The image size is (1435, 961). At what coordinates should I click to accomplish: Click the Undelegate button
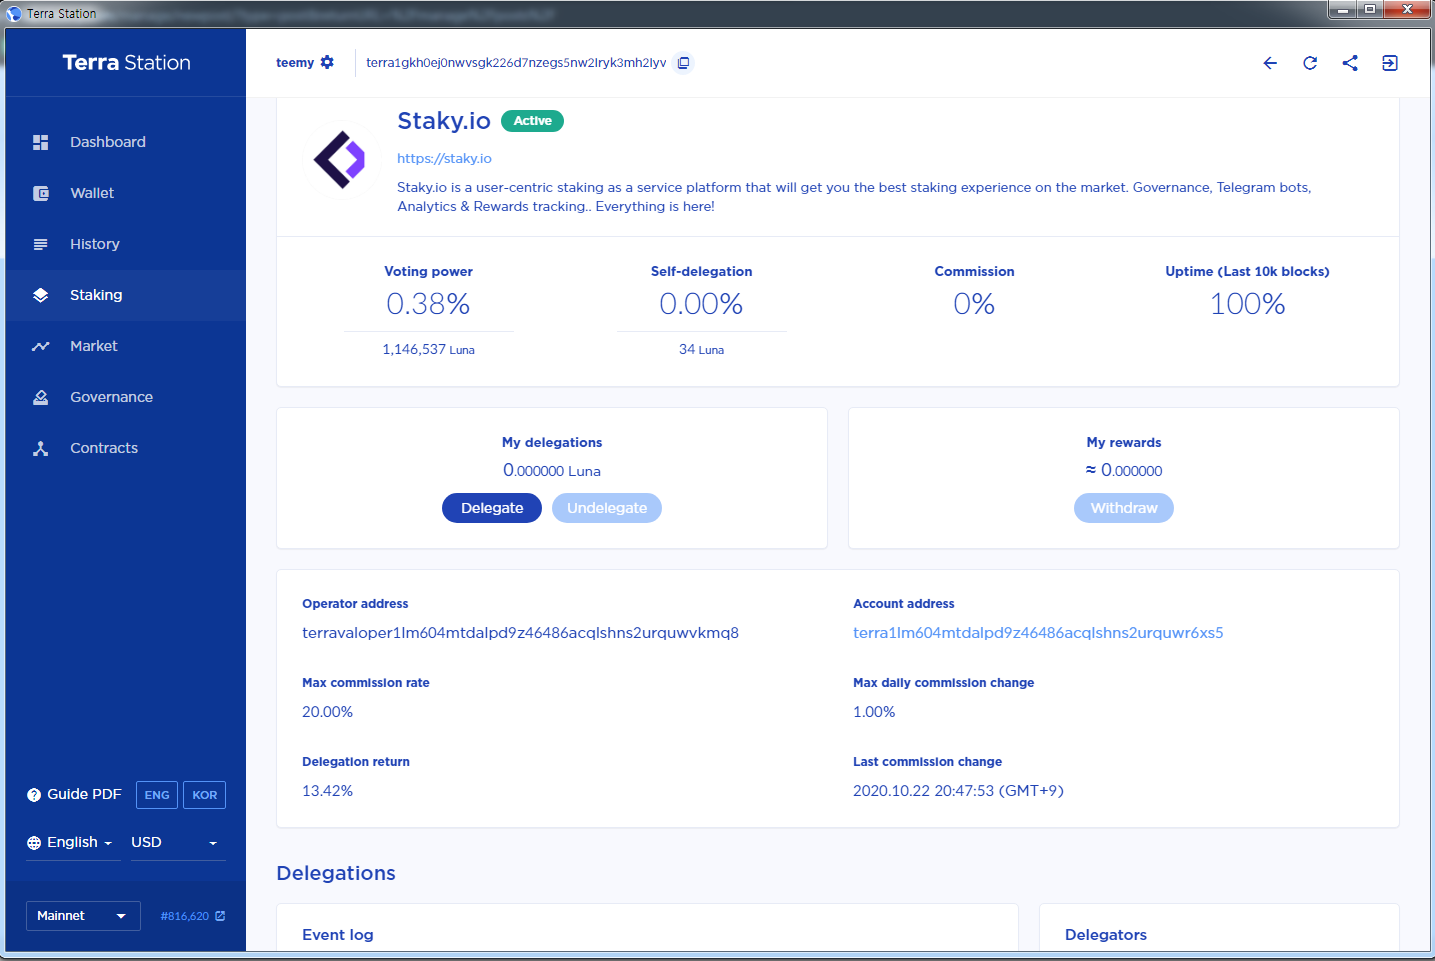tap(607, 508)
